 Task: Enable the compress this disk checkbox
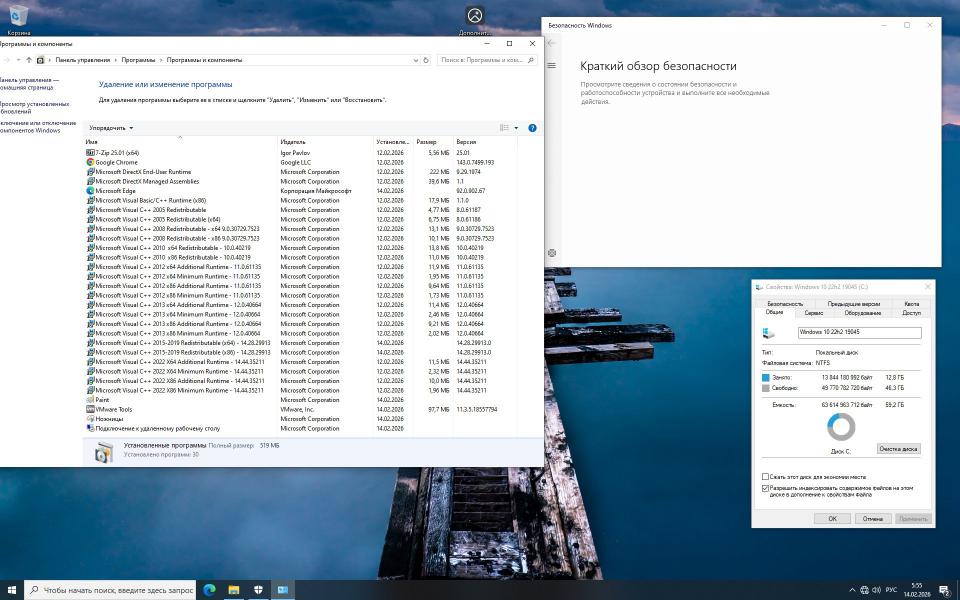(x=766, y=477)
